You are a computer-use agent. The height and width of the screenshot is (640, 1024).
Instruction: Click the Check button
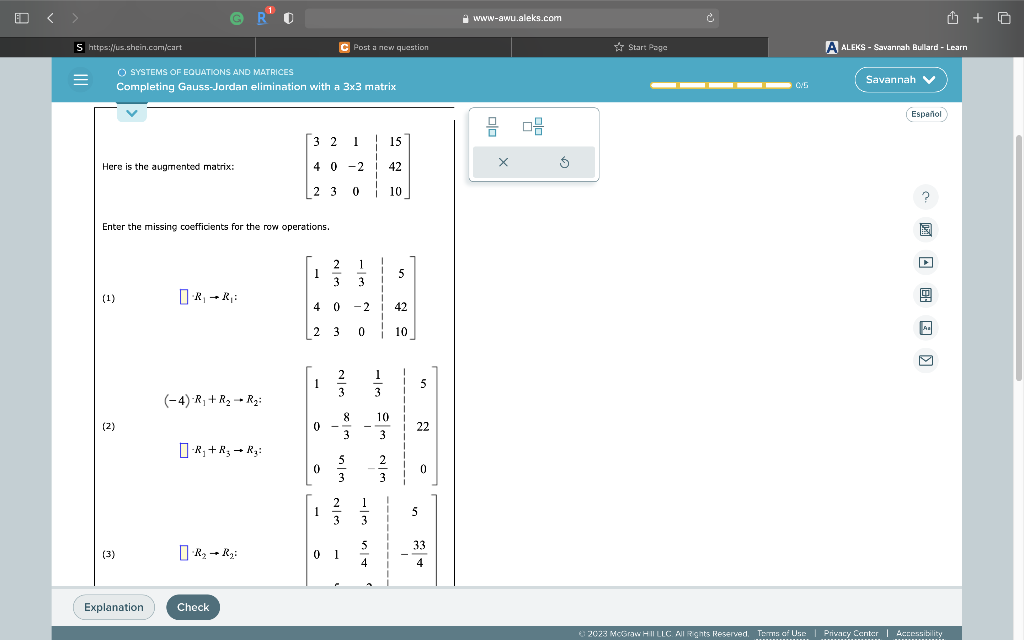(192, 607)
